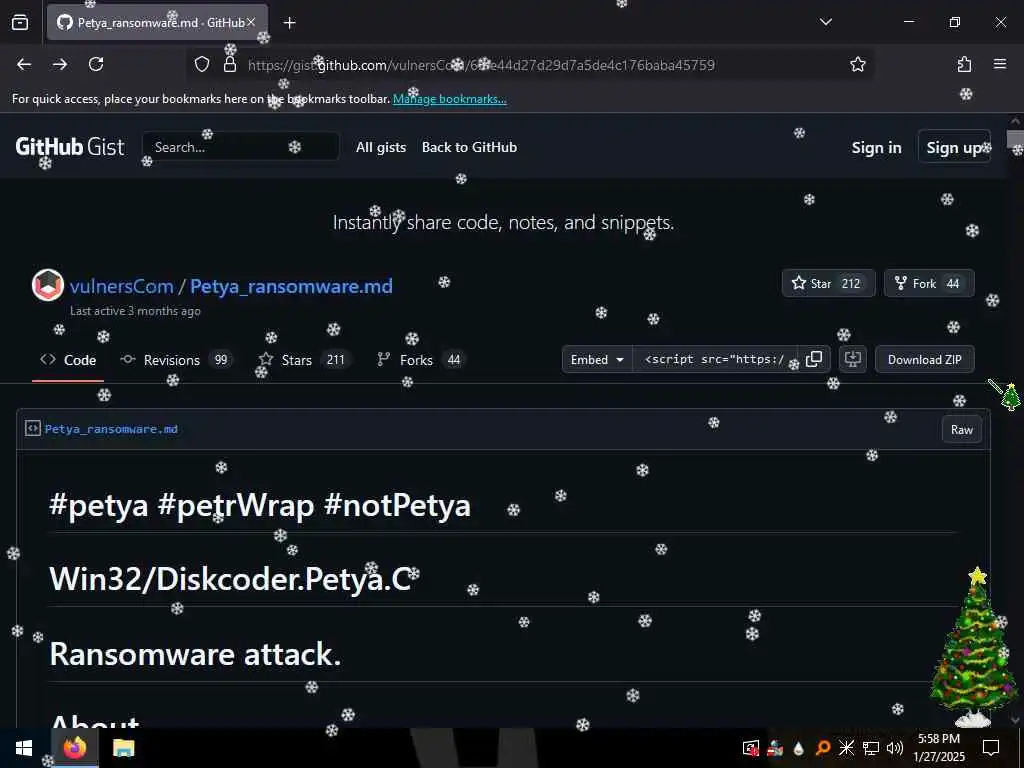Focus the gist Search field
The width and height of the screenshot is (1024, 768).
(240, 147)
